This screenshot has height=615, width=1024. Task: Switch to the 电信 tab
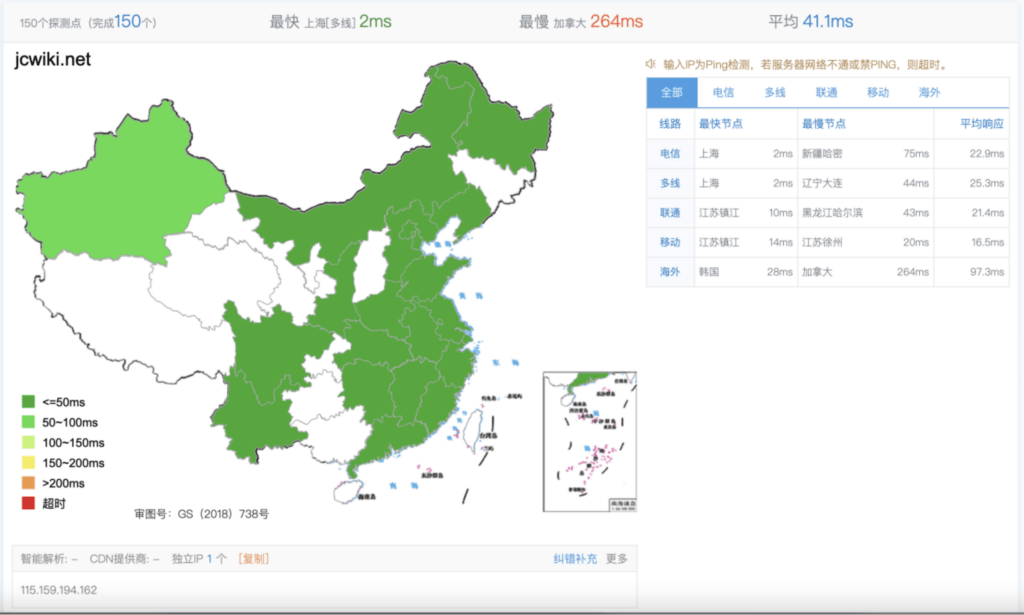pos(723,93)
